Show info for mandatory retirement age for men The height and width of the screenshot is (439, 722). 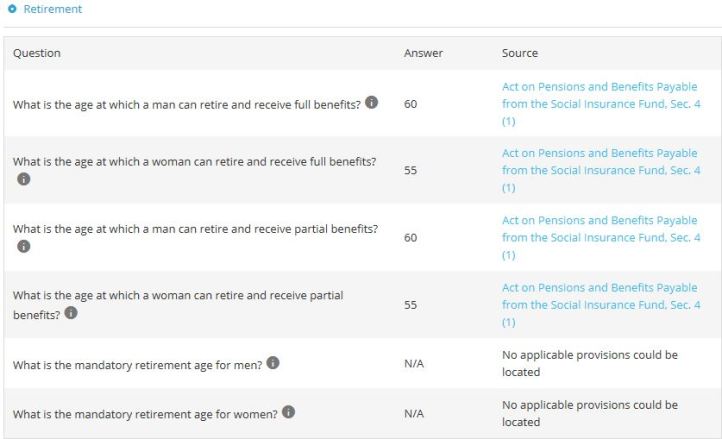tap(272, 363)
